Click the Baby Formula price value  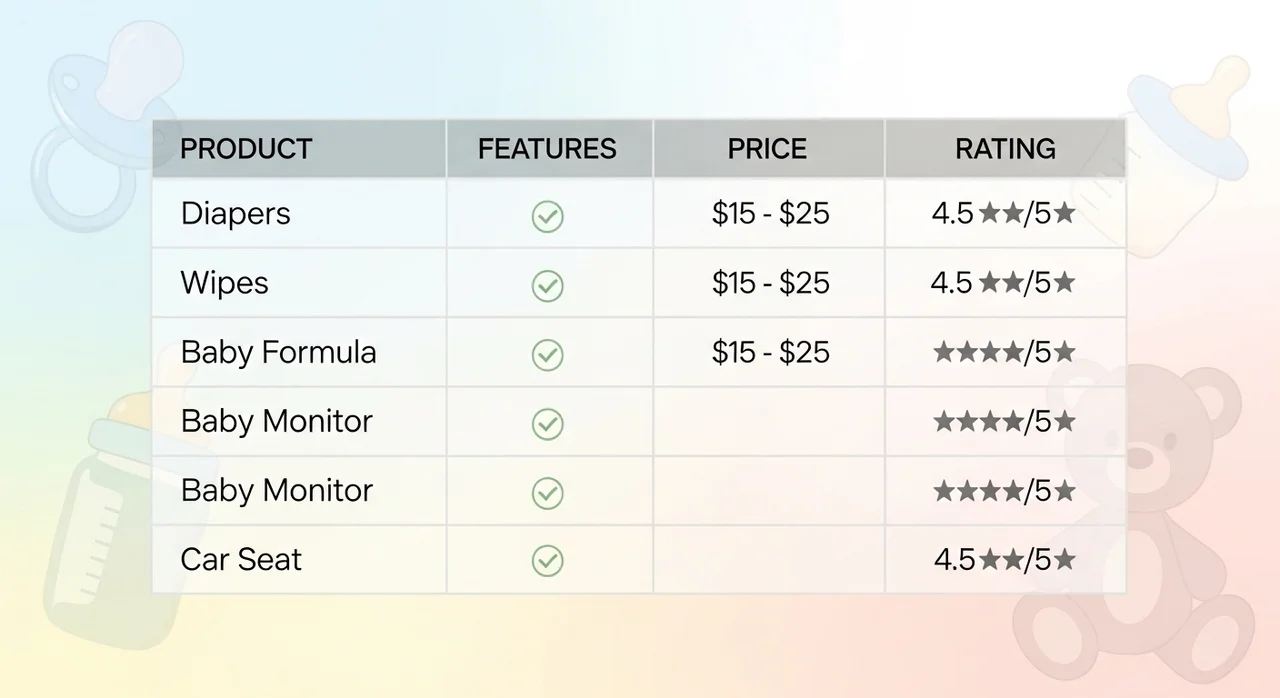770,352
